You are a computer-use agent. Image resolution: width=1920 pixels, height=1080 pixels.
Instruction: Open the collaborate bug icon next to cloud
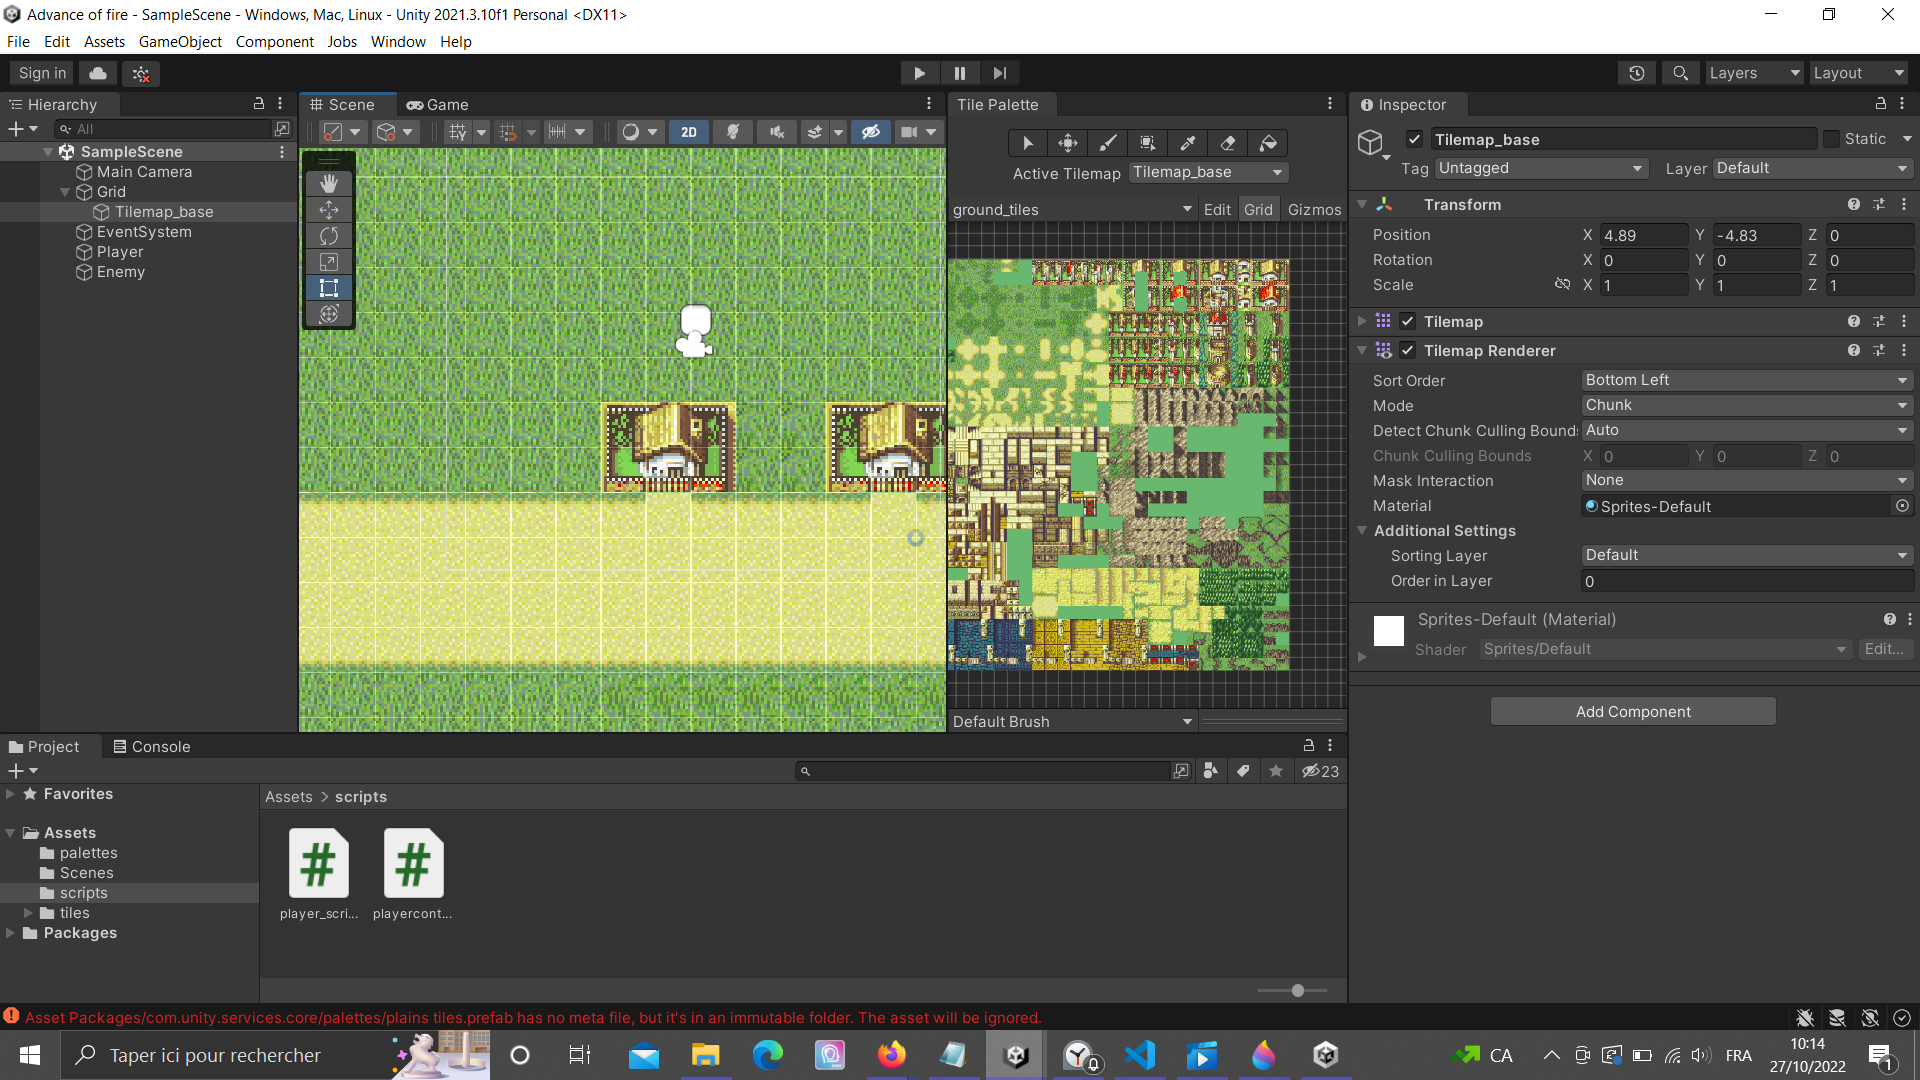point(141,73)
